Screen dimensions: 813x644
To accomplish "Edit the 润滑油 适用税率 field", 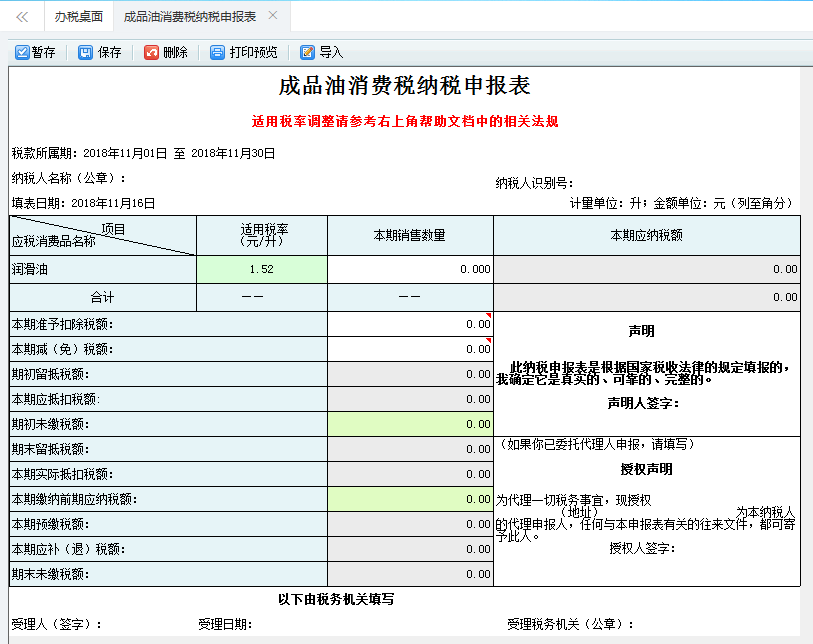I will tap(262, 270).
